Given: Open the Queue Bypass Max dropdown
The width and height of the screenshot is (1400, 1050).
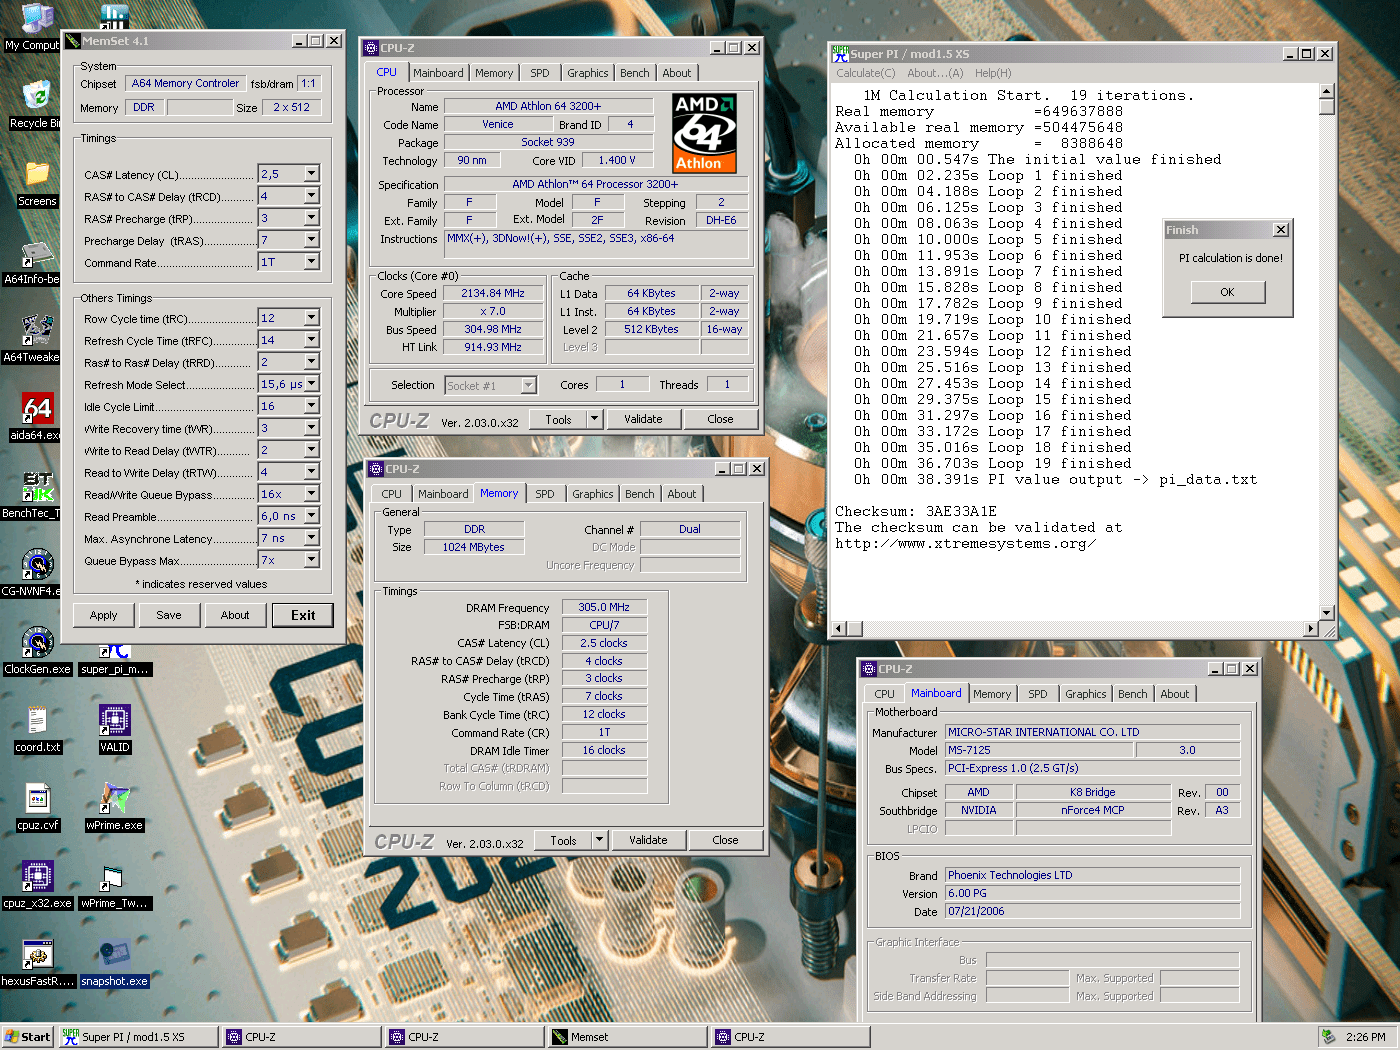Looking at the screenshot, I should click(x=312, y=560).
